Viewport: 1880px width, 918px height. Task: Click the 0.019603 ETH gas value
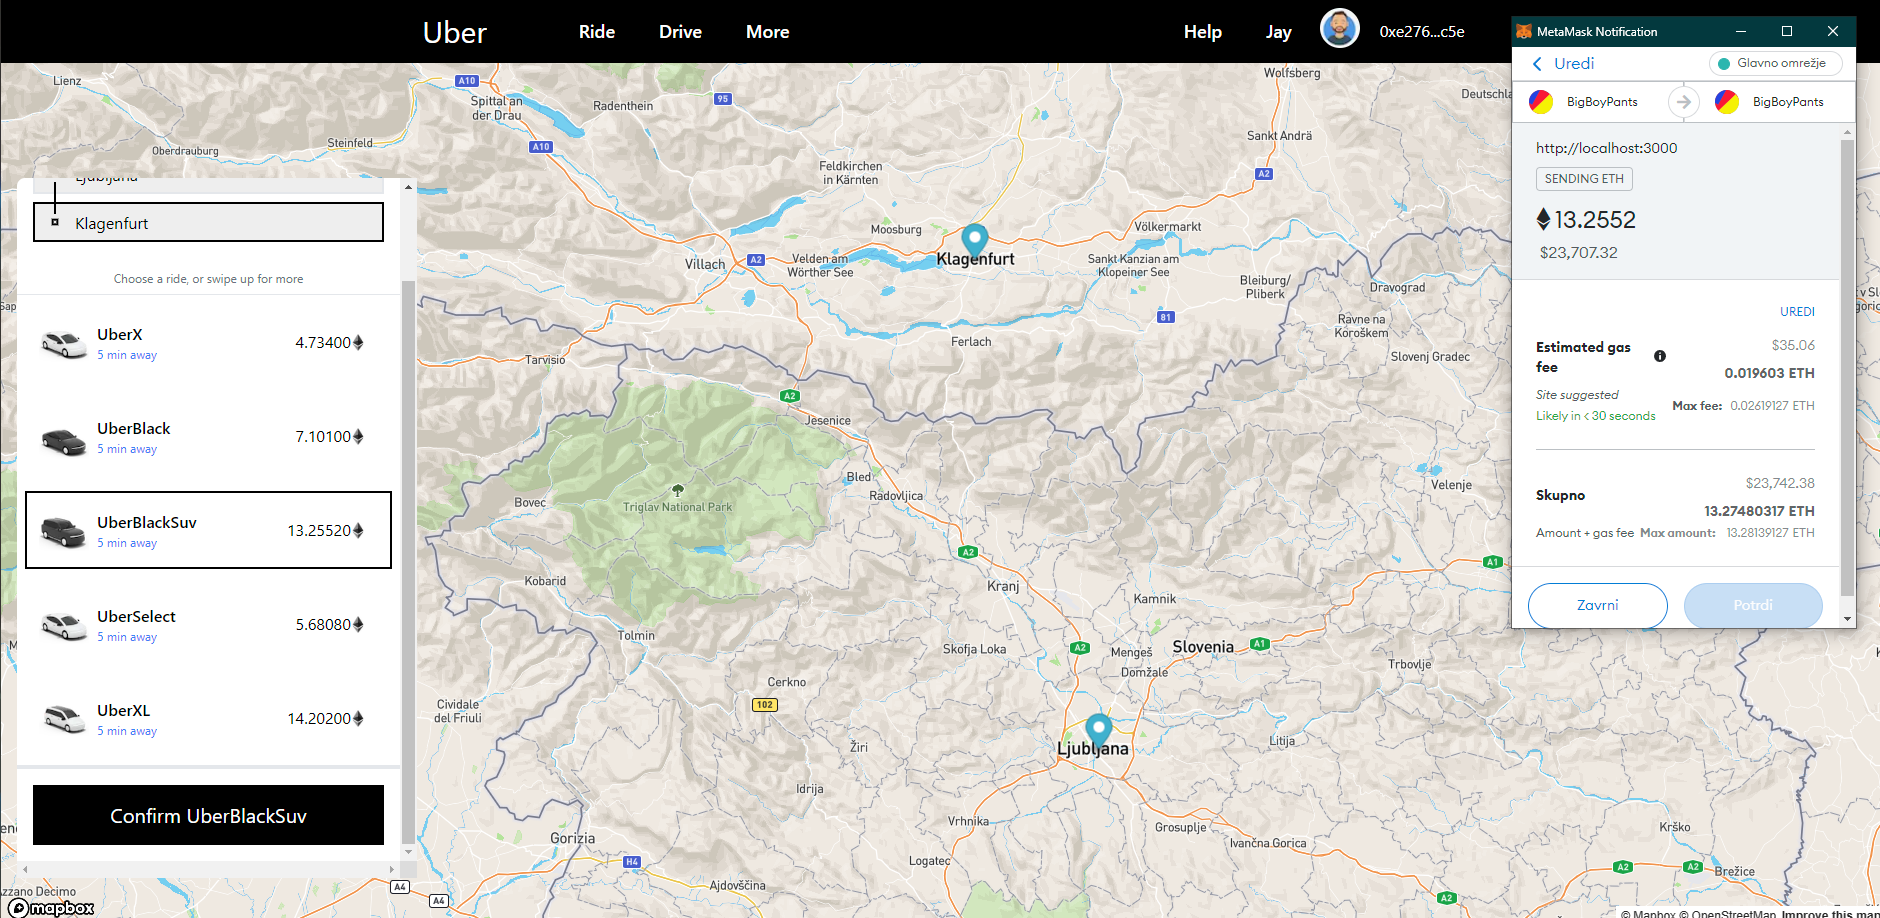(x=1769, y=373)
